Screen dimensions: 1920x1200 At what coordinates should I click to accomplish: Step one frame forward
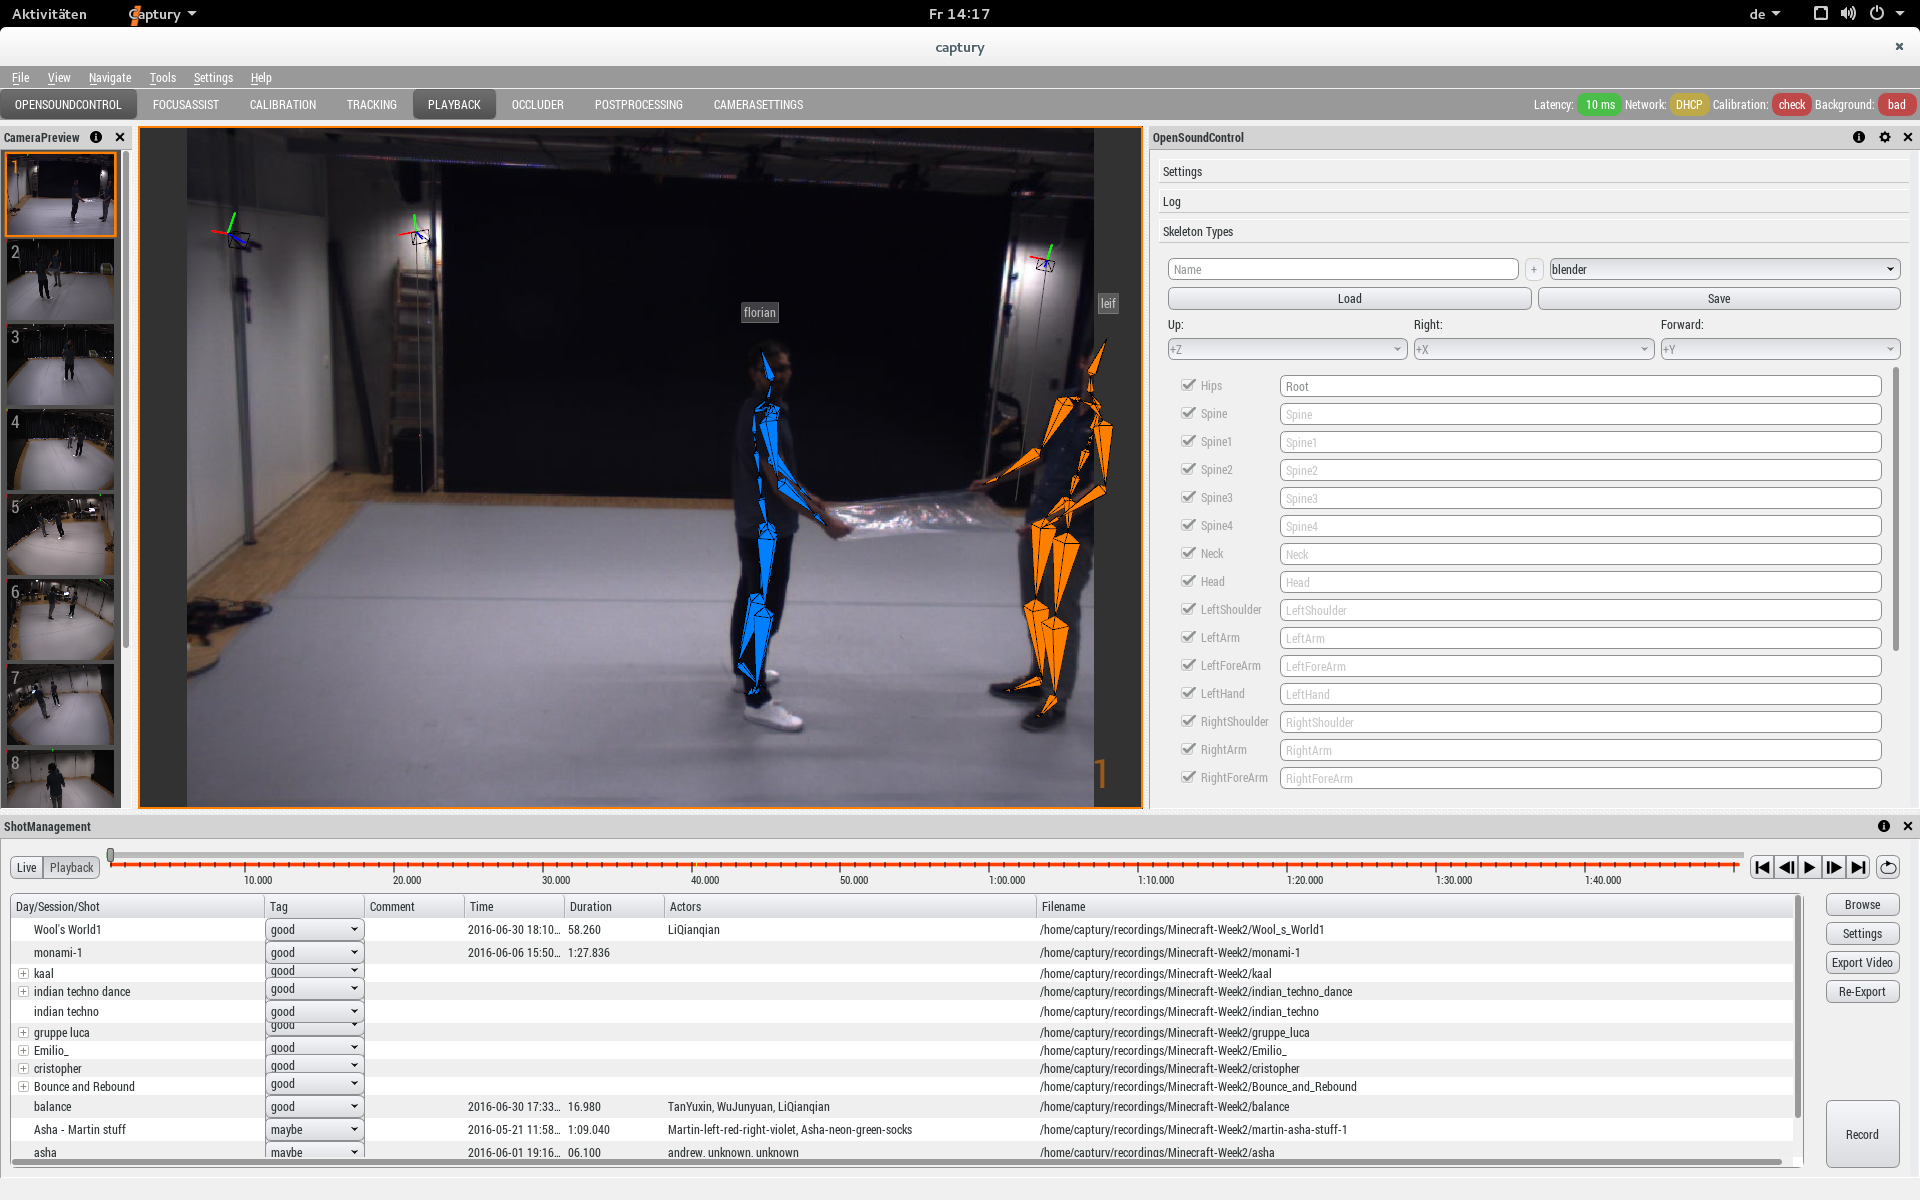click(1834, 867)
